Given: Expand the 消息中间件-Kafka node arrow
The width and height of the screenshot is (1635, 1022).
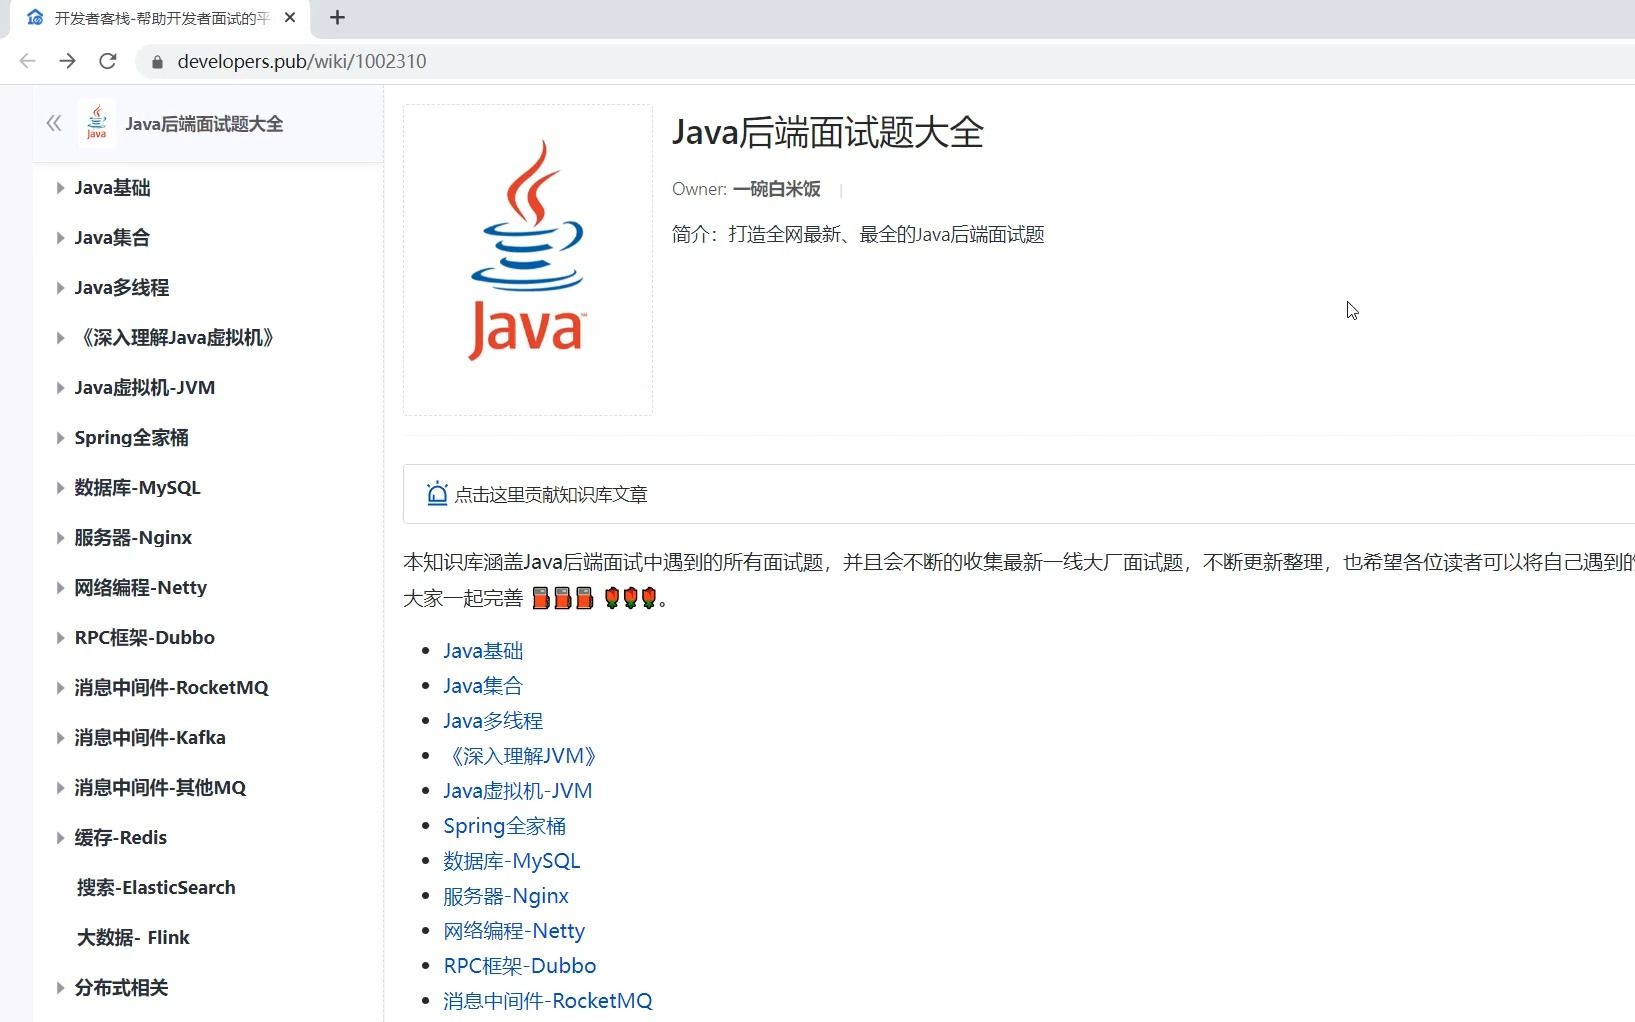Looking at the screenshot, I should coord(60,738).
